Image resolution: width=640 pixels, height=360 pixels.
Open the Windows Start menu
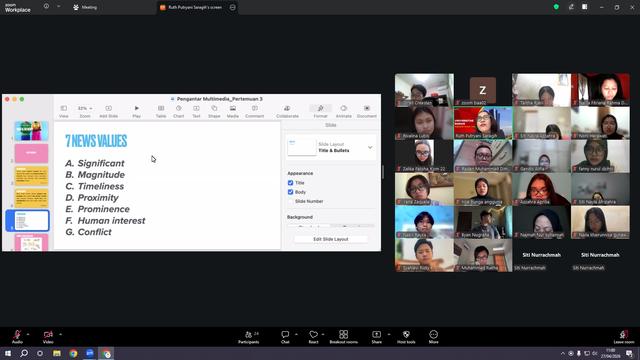8,353
